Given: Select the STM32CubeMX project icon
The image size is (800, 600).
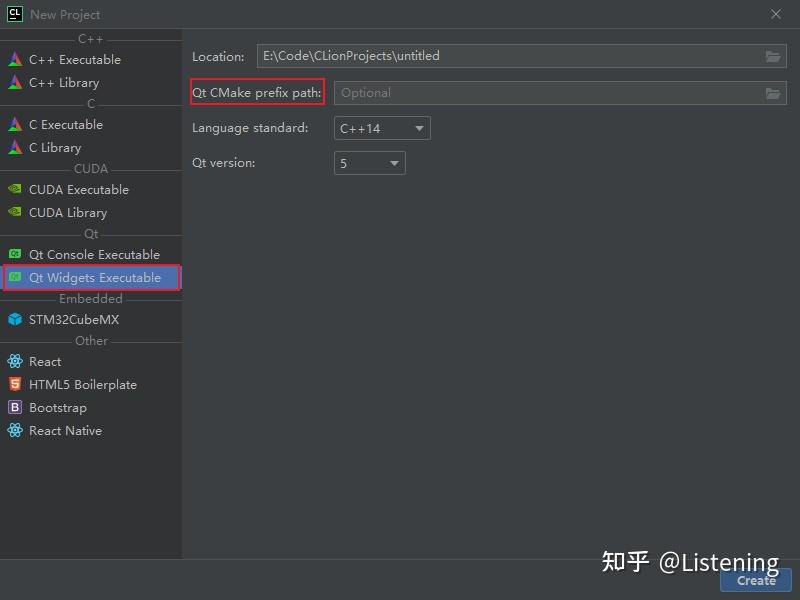Looking at the screenshot, I should pos(17,321).
